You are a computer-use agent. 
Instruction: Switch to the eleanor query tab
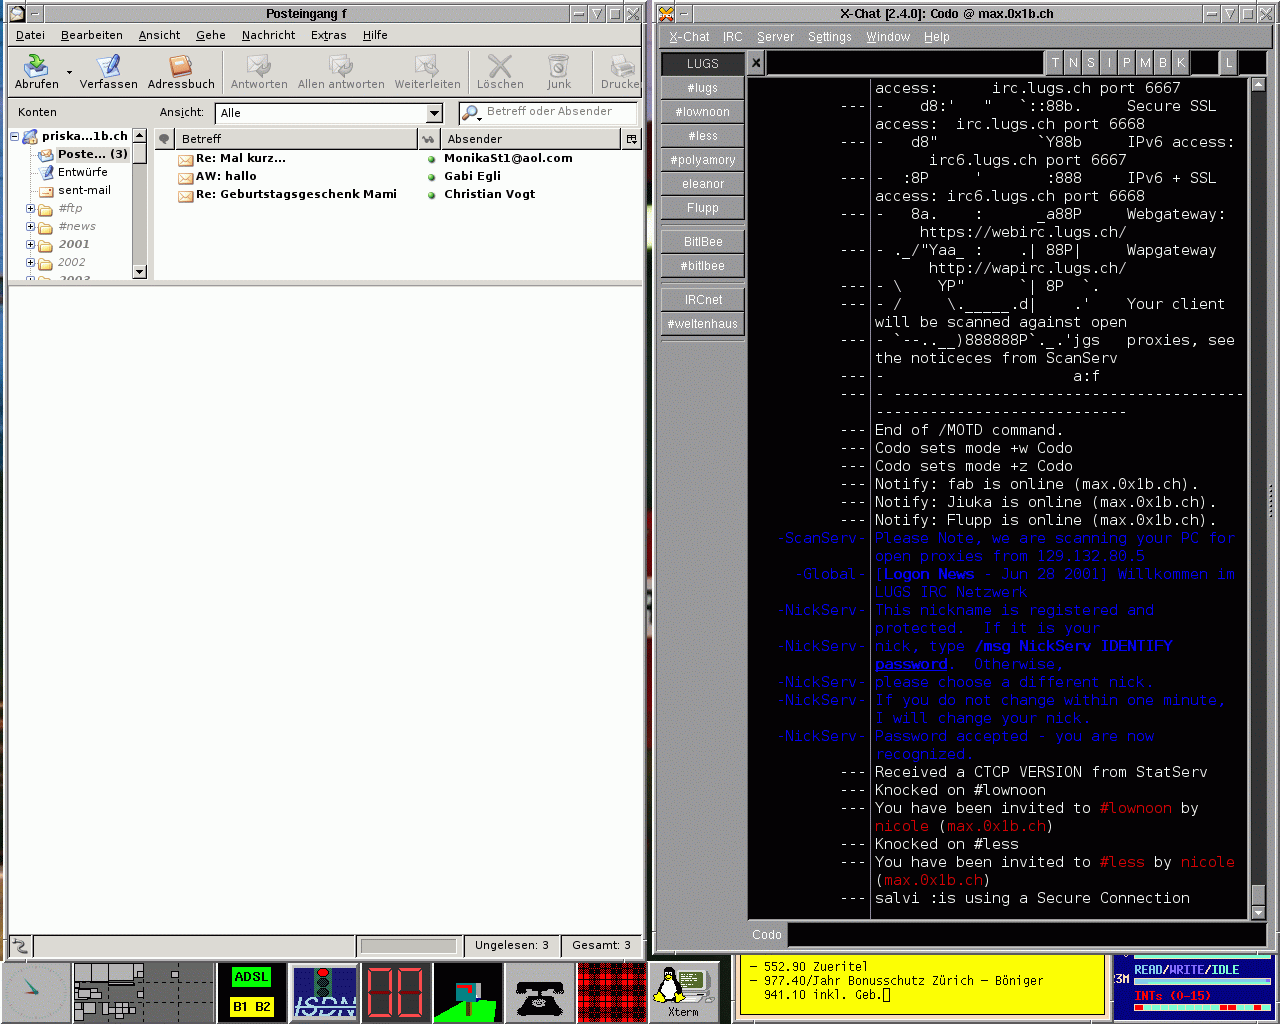point(703,184)
